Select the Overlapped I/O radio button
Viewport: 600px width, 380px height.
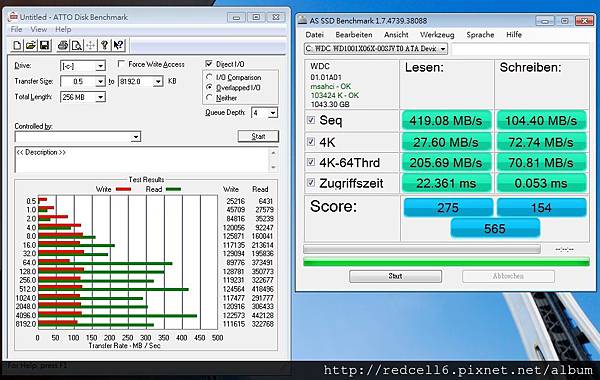[209, 87]
